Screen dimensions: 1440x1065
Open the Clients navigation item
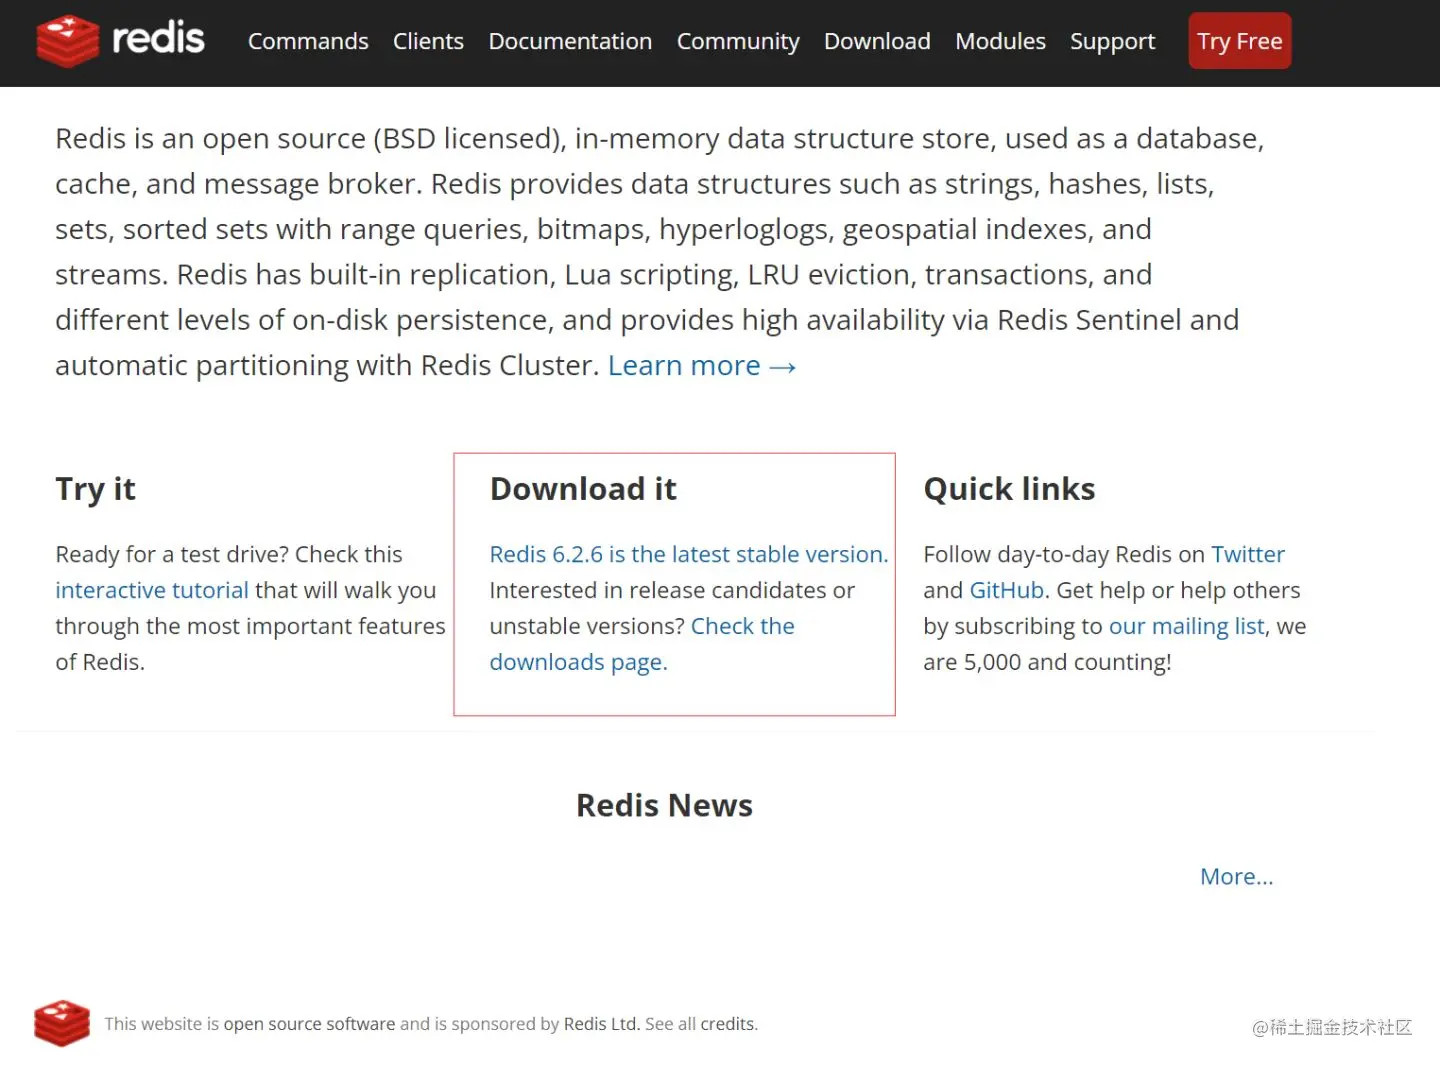pyautogui.click(x=428, y=41)
